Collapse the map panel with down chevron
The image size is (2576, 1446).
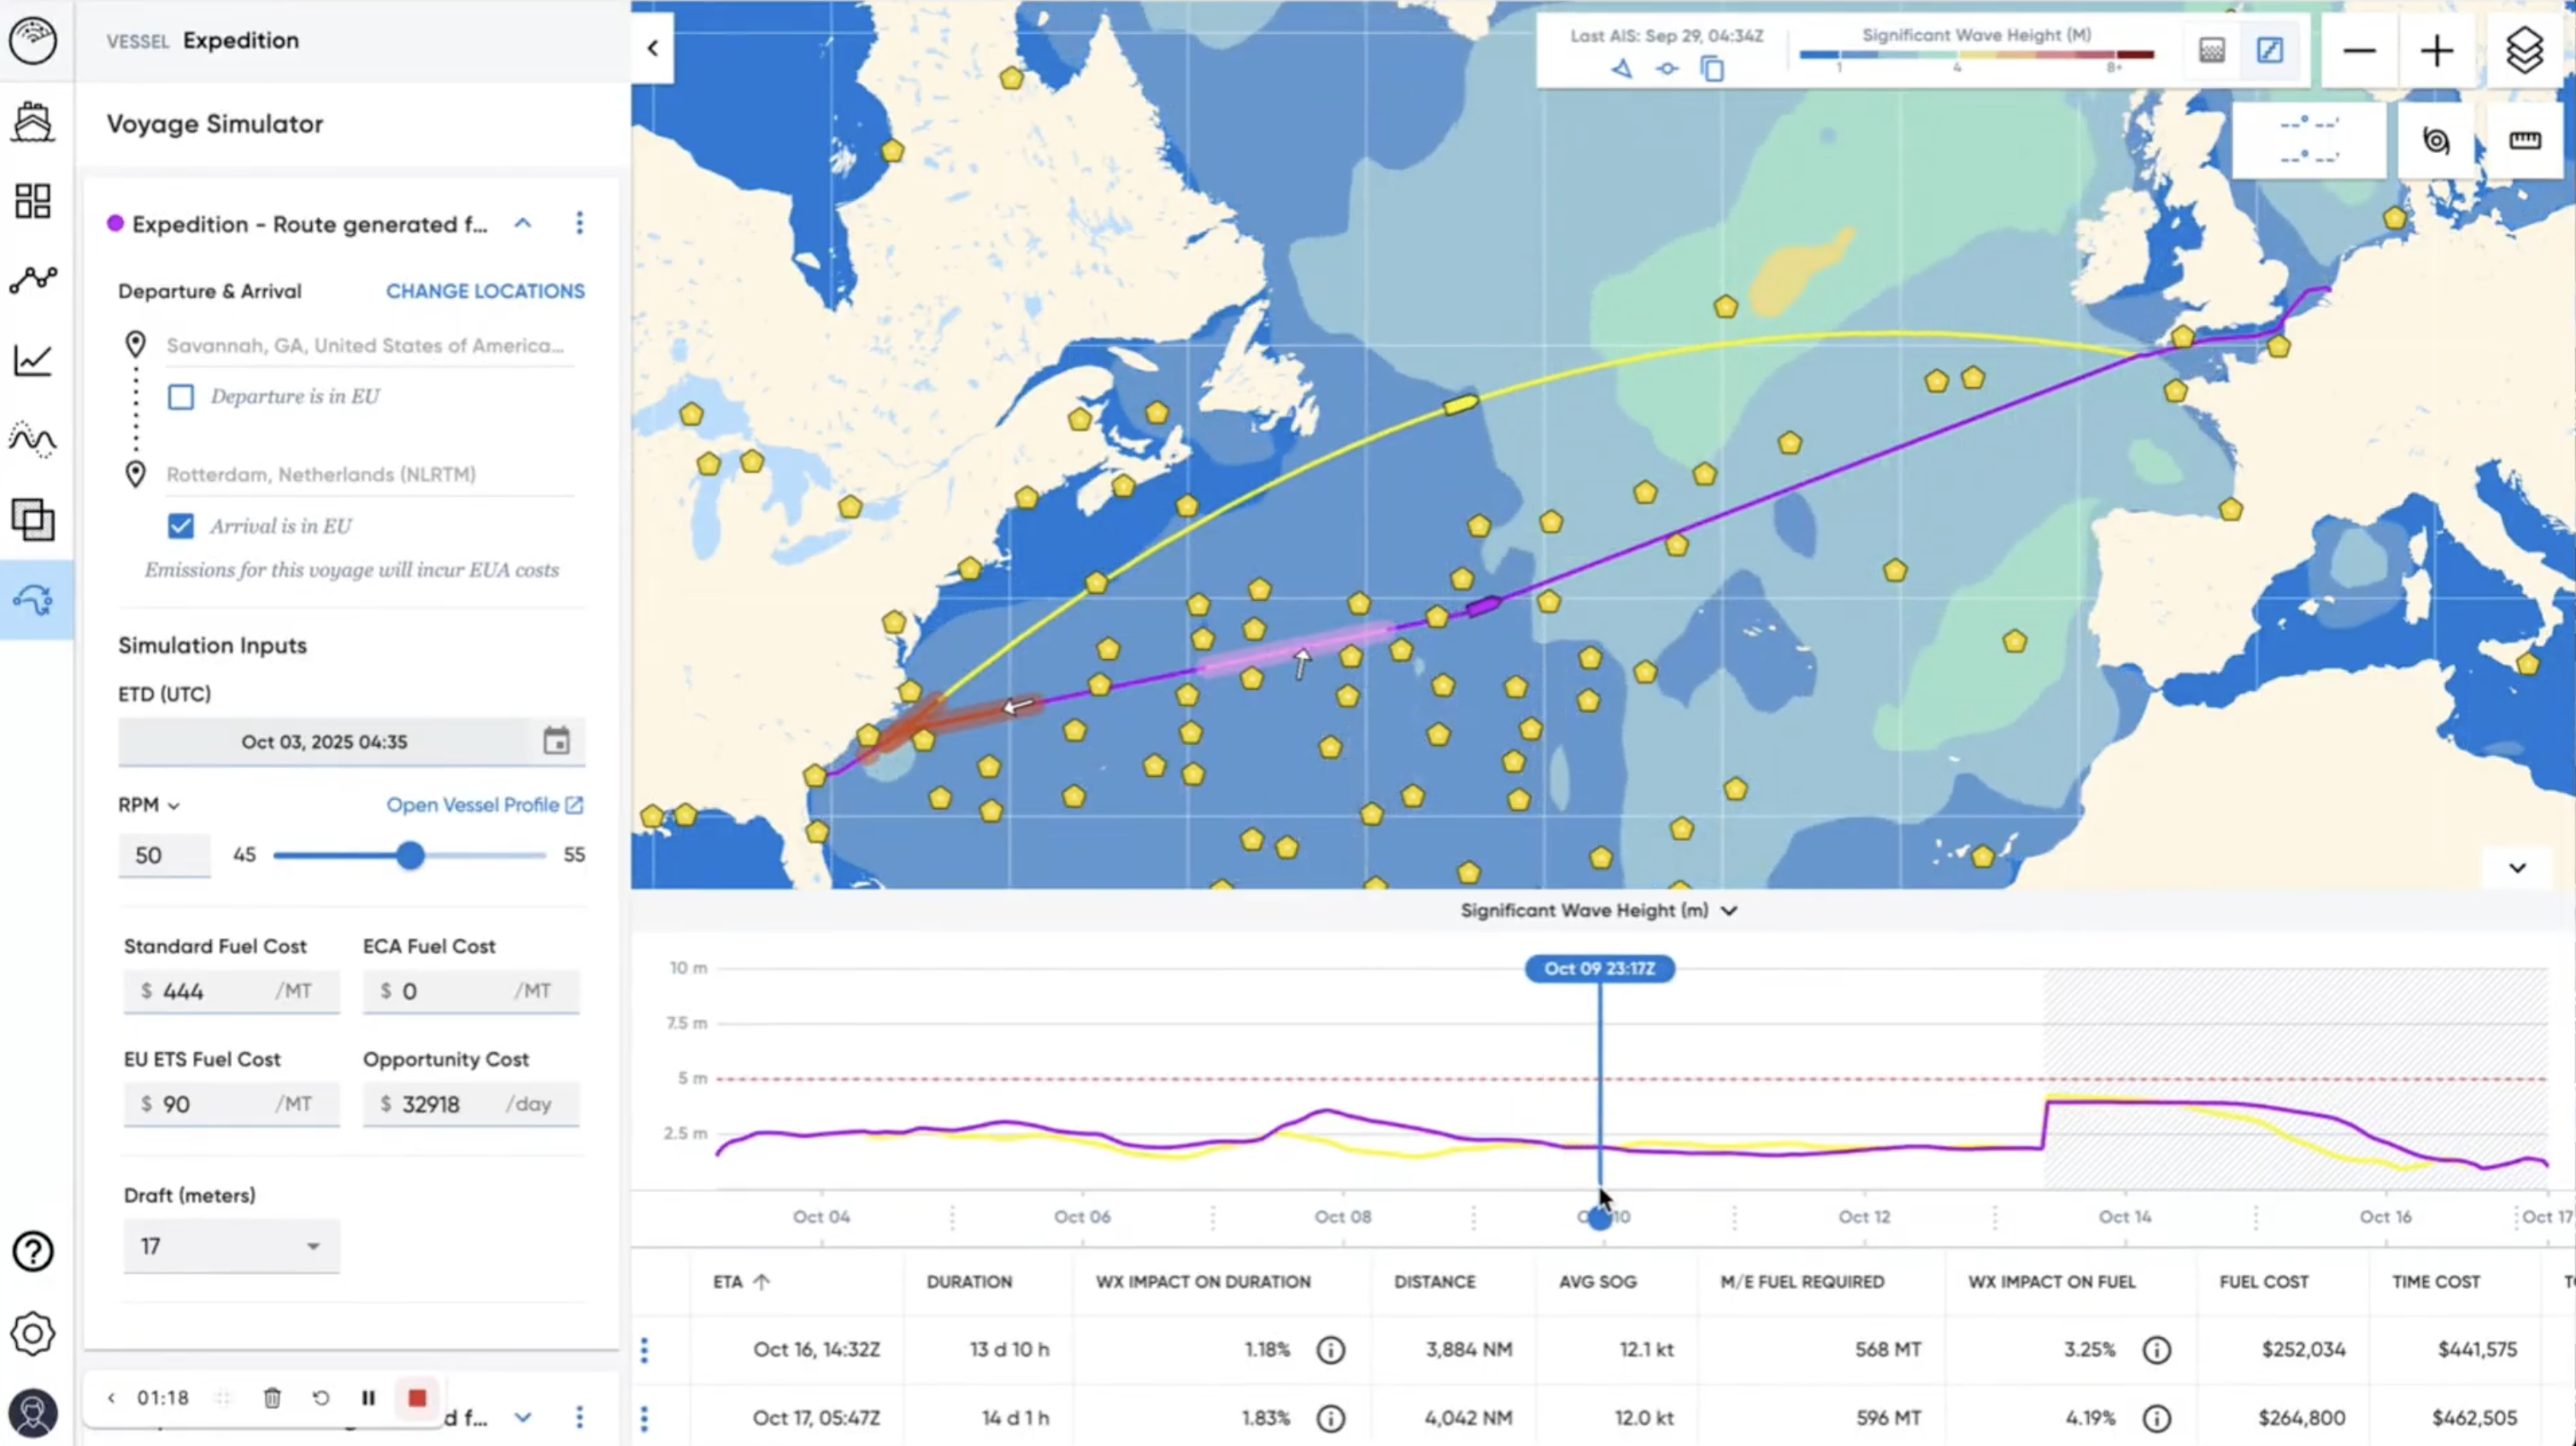(x=2517, y=868)
